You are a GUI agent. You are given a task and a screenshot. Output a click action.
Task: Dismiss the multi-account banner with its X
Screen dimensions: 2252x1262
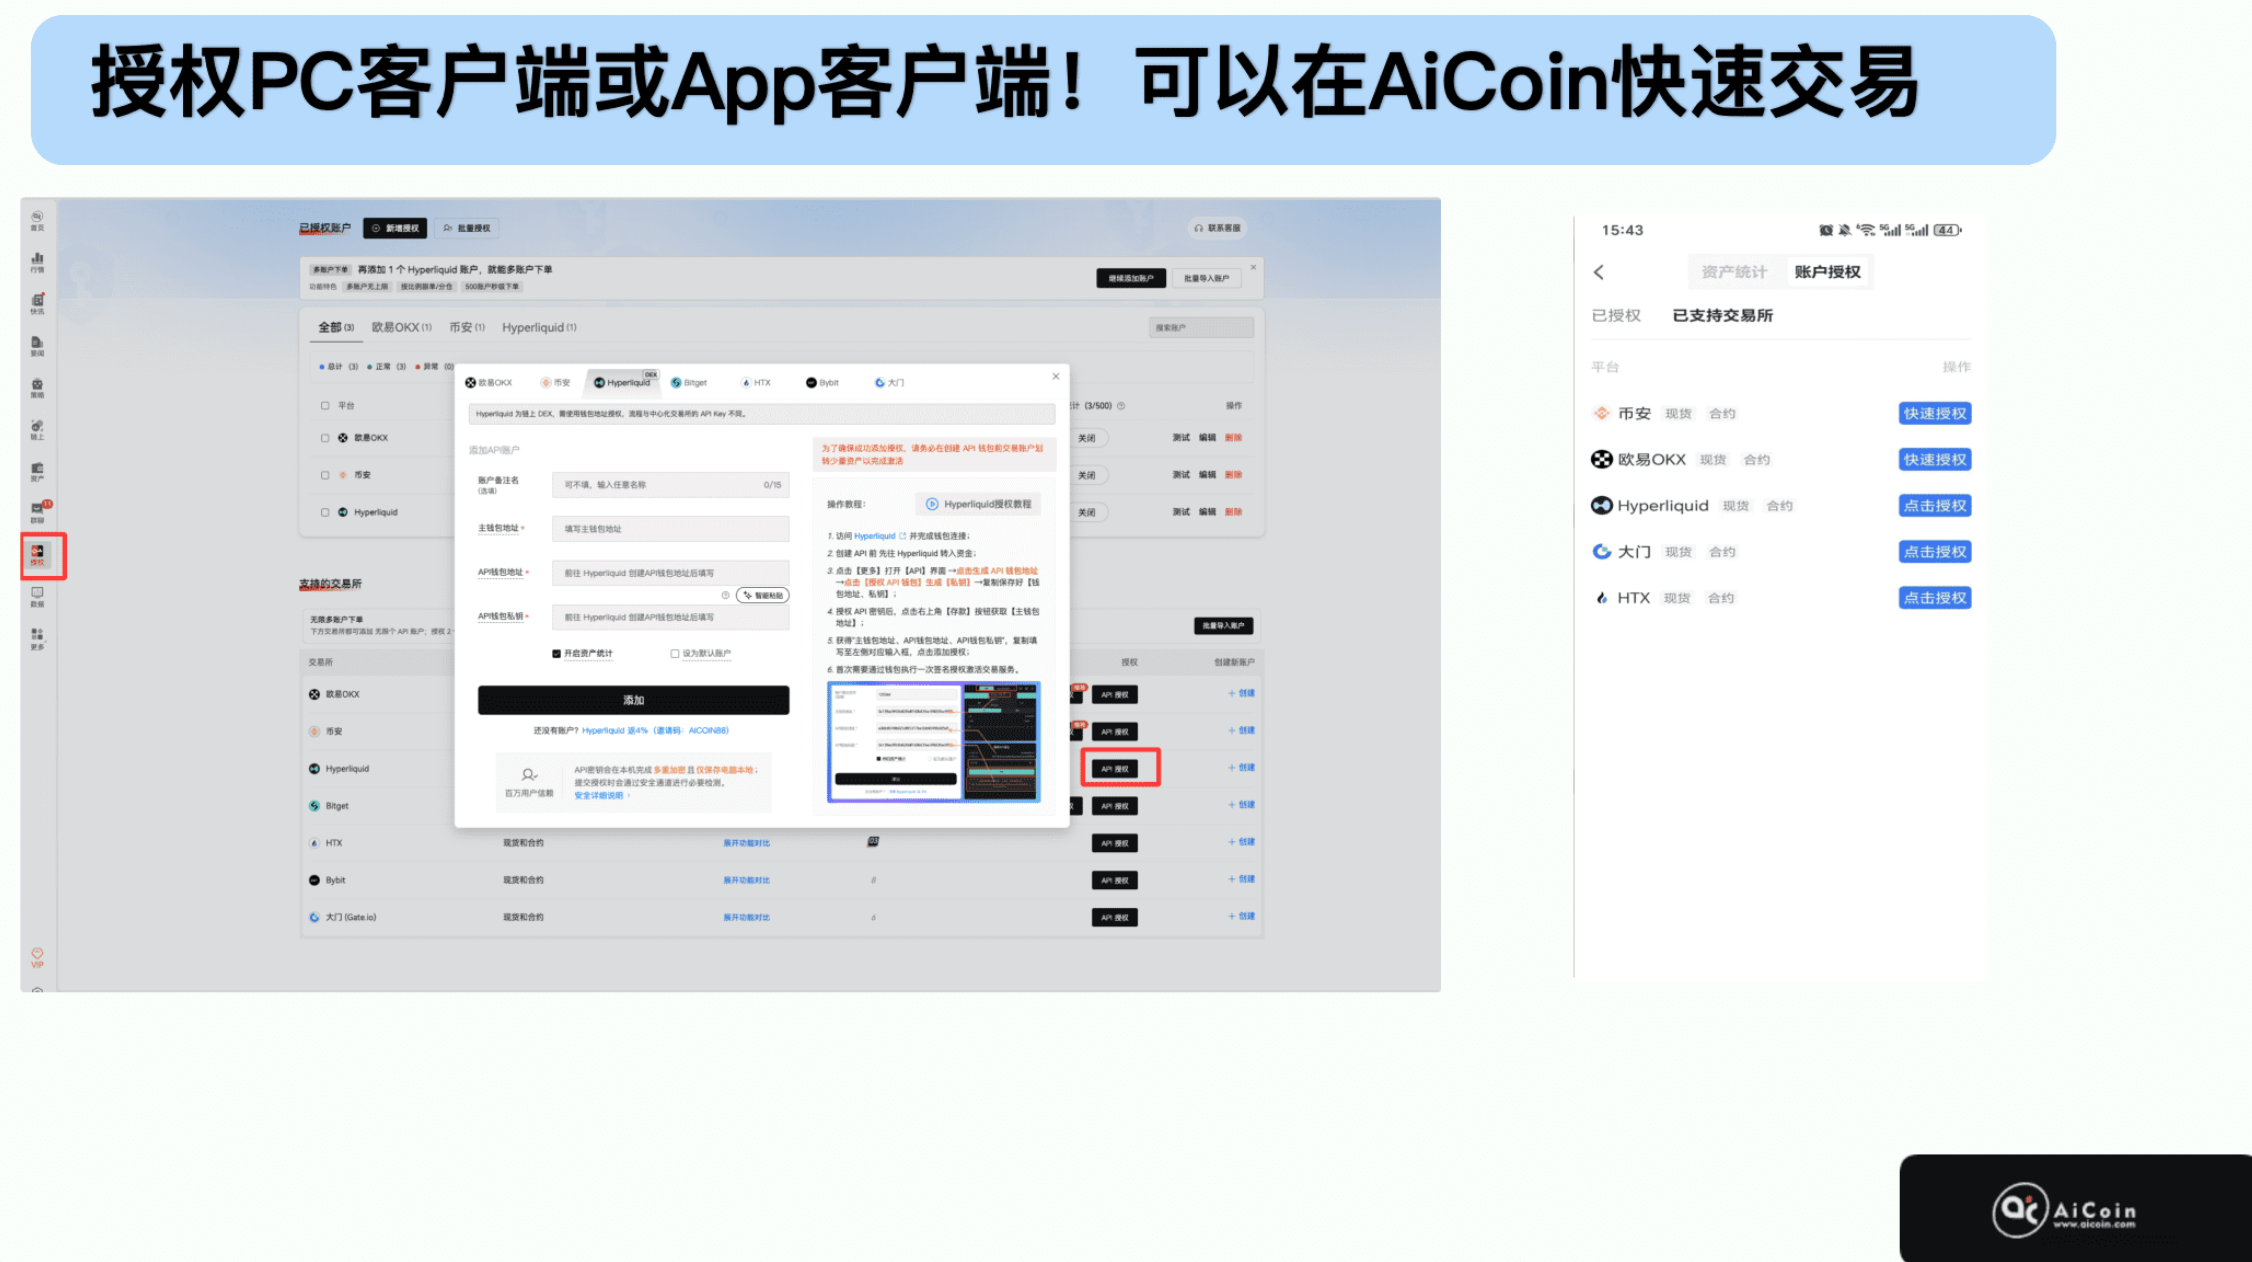click(1252, 267)
